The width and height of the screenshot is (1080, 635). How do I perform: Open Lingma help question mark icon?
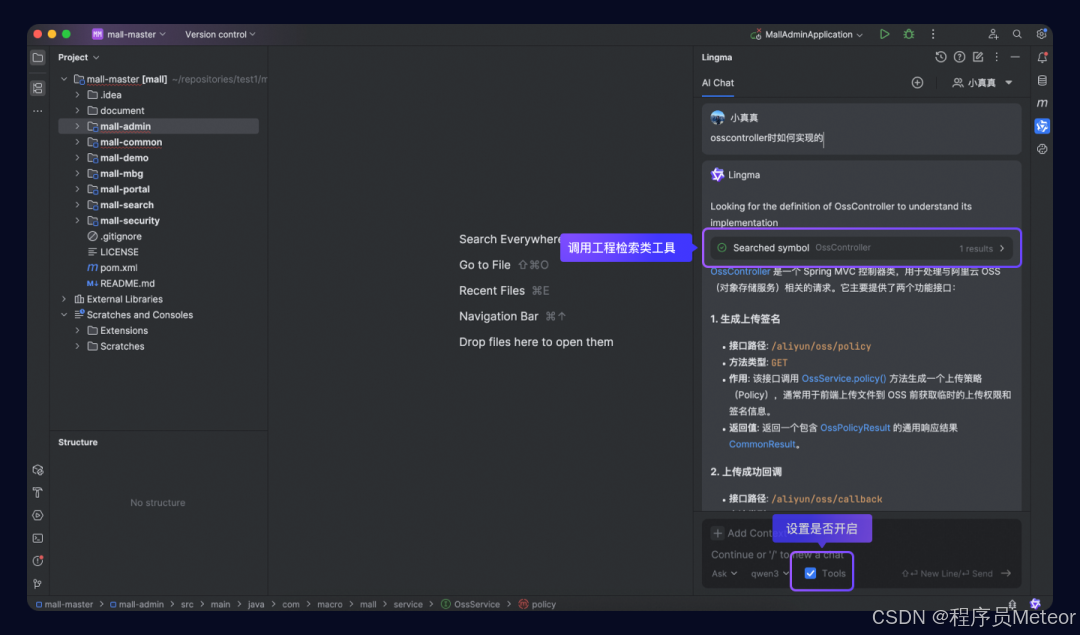point(959,57)
